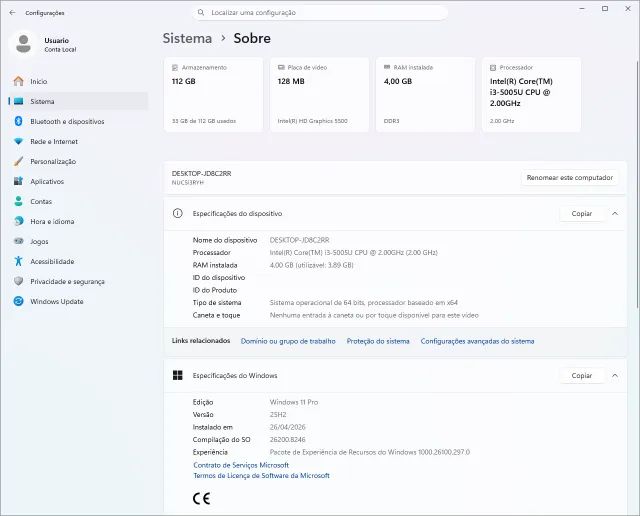Open the Usuario profile avatar
The image size is (640, 516).
[x=23, y=44]
